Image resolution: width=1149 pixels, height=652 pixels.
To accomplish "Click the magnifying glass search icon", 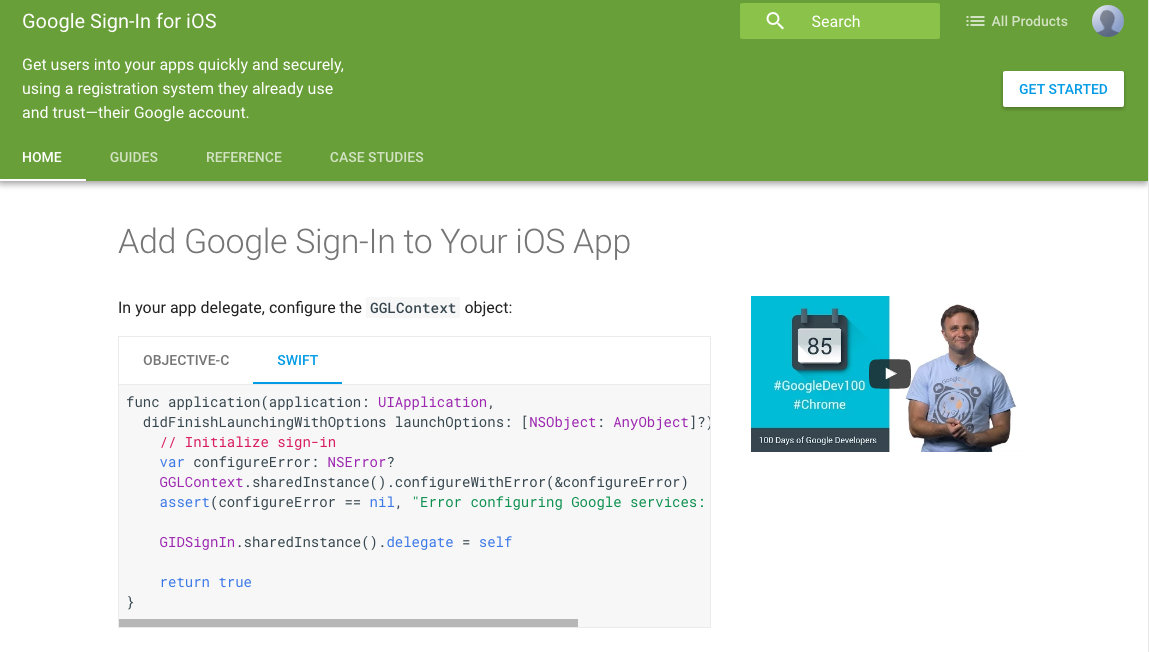I will [x=775, y=21].
